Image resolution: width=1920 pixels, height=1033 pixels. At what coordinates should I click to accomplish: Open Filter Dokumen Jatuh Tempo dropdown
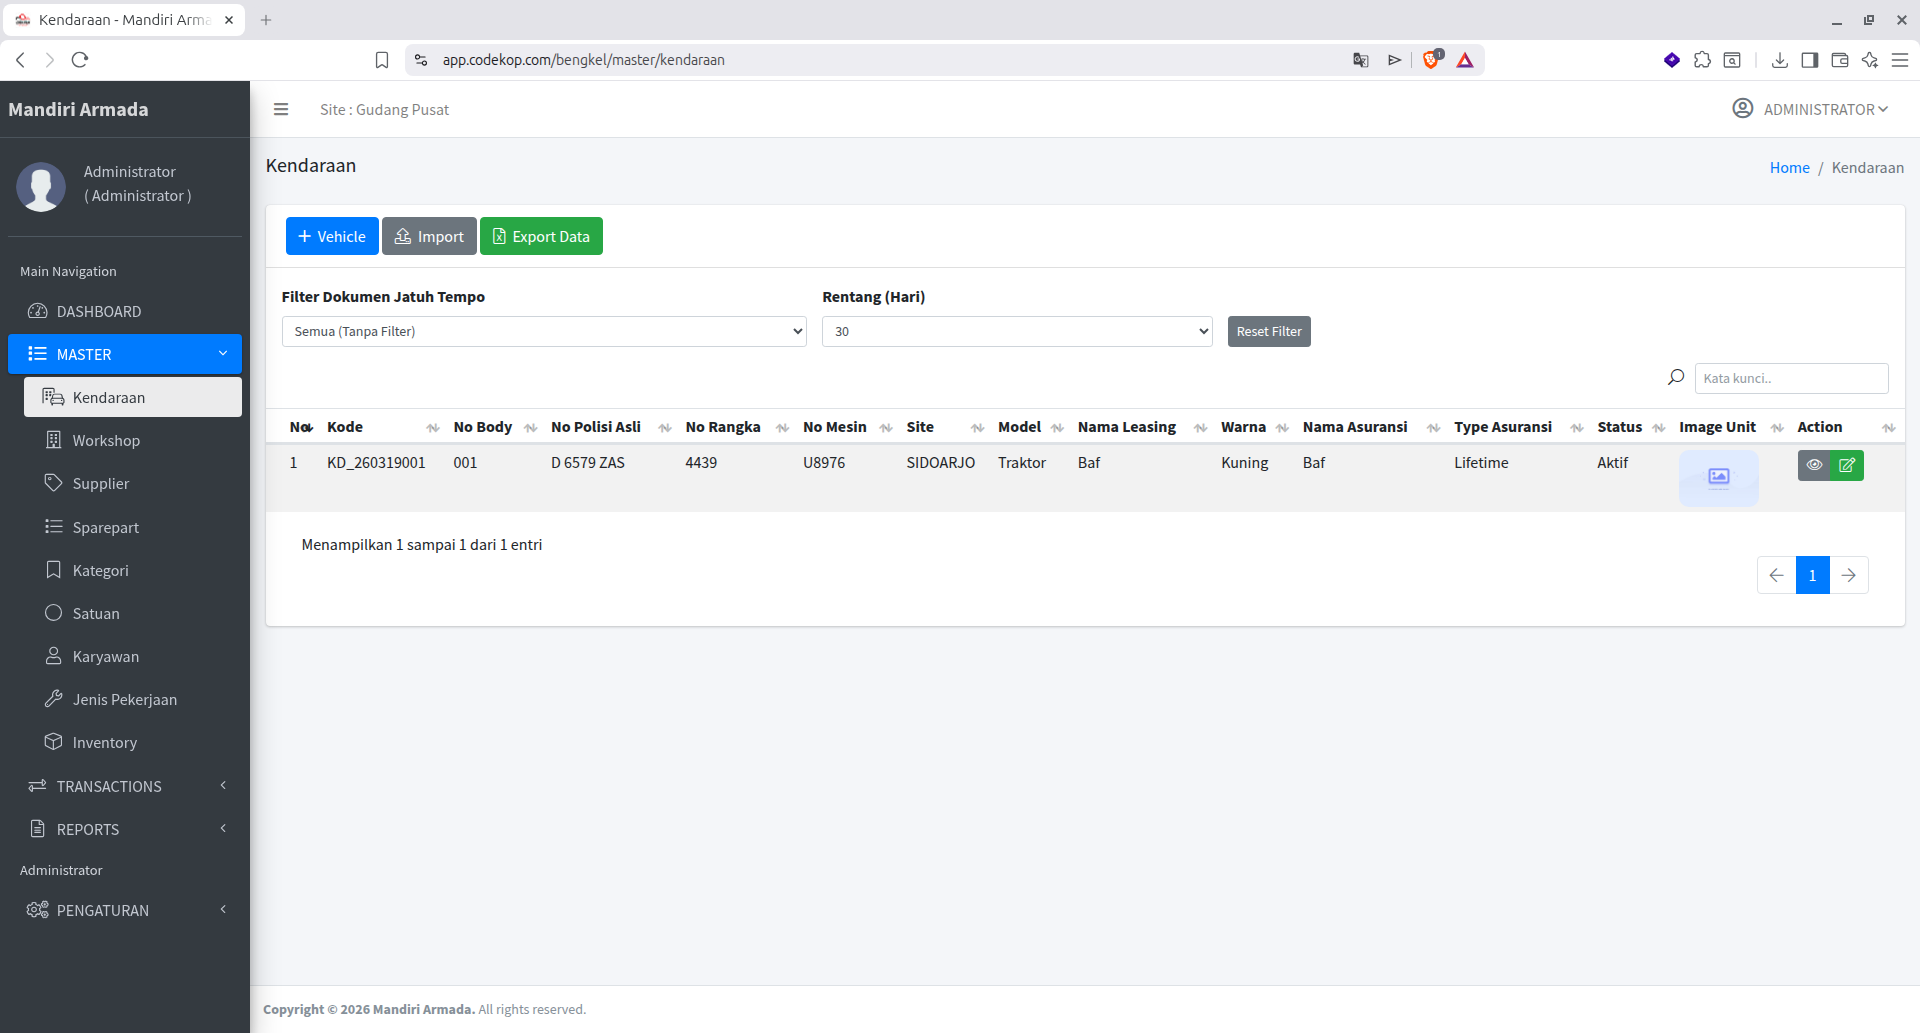tap(544, 331)
